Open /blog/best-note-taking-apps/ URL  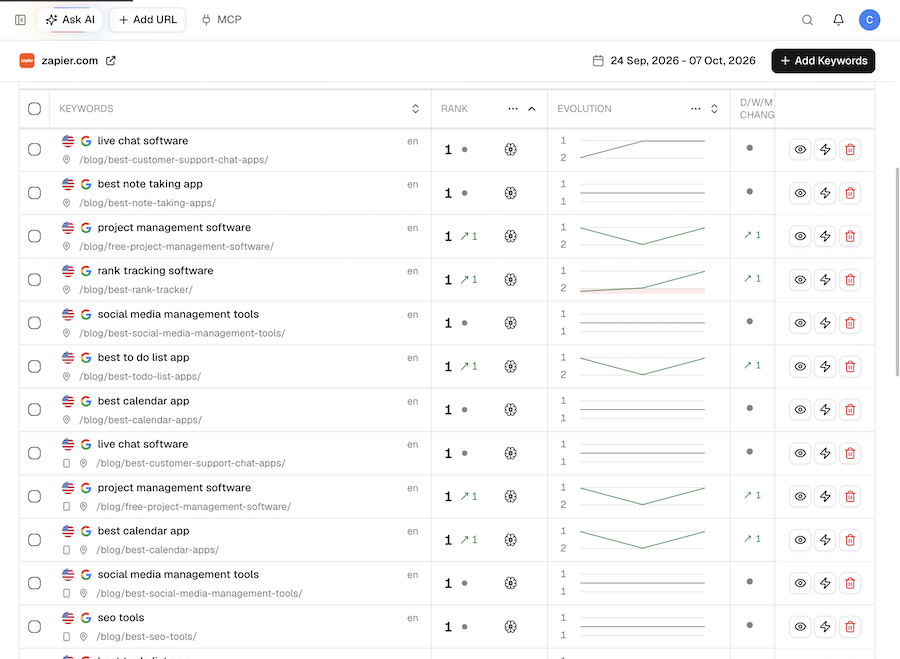click(148, 203)
